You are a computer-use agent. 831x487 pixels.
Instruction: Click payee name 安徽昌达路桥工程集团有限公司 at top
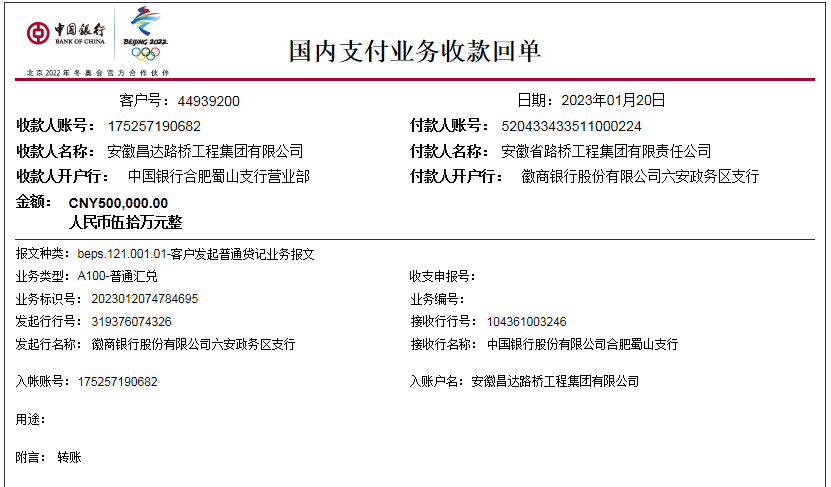coord(204,151)
